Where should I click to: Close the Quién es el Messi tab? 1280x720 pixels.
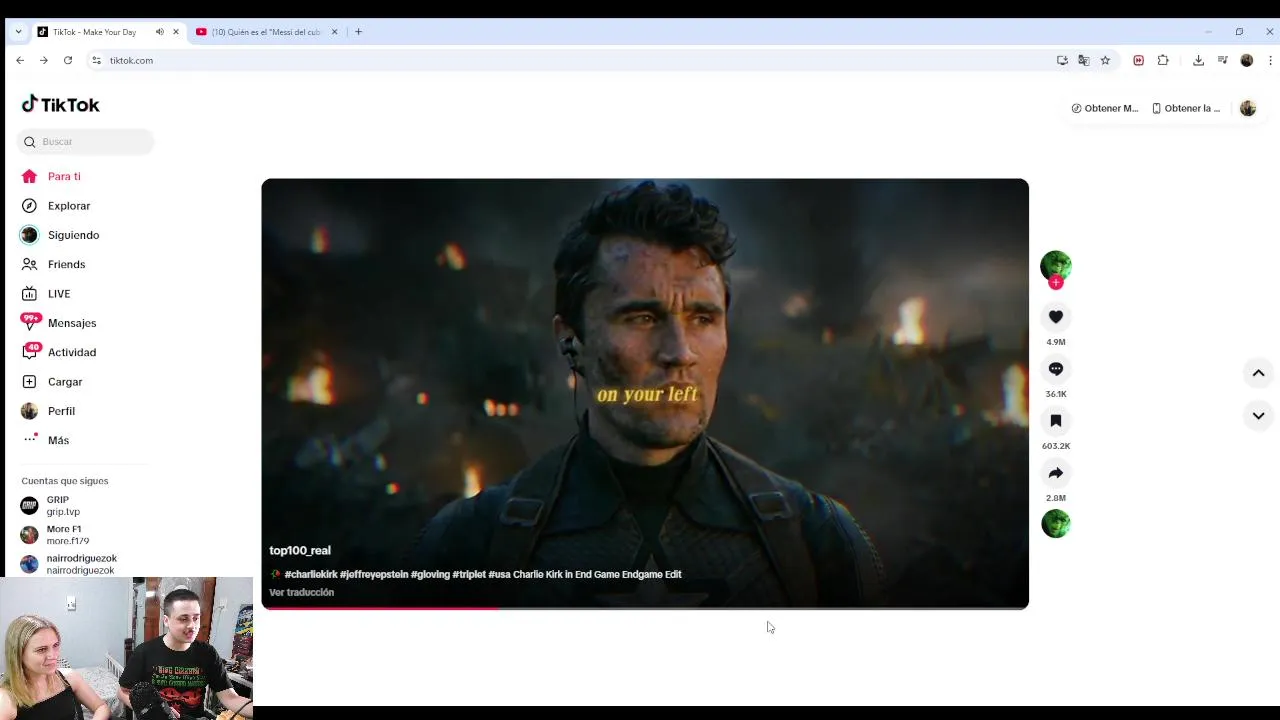coord(334,32)
